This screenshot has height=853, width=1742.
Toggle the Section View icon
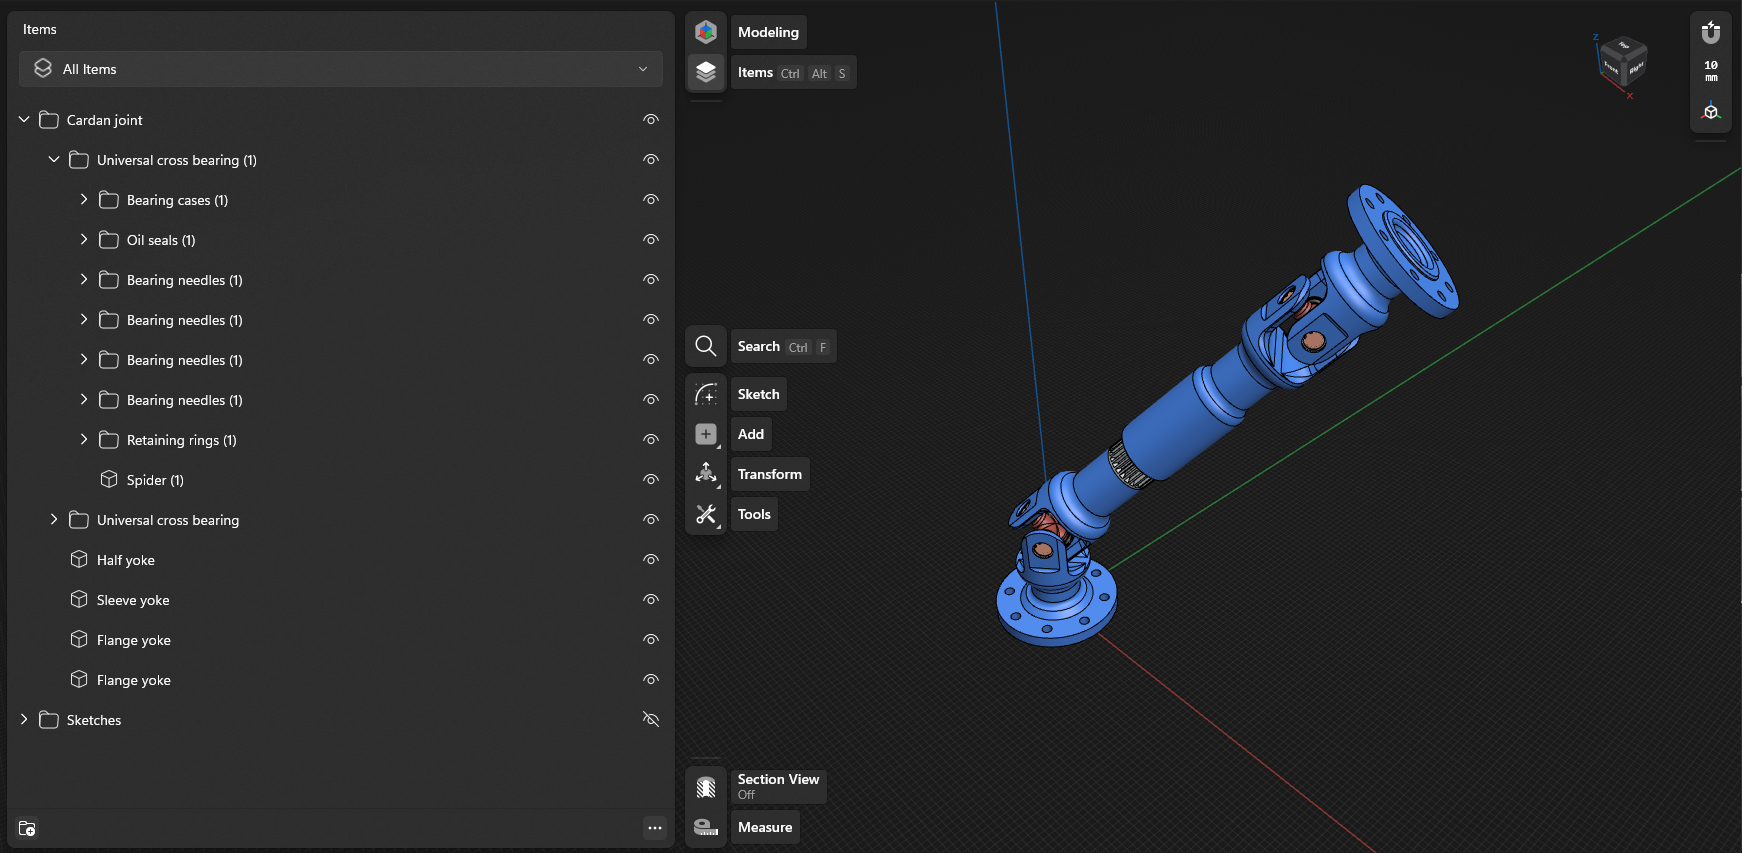(x=706, y=787)
